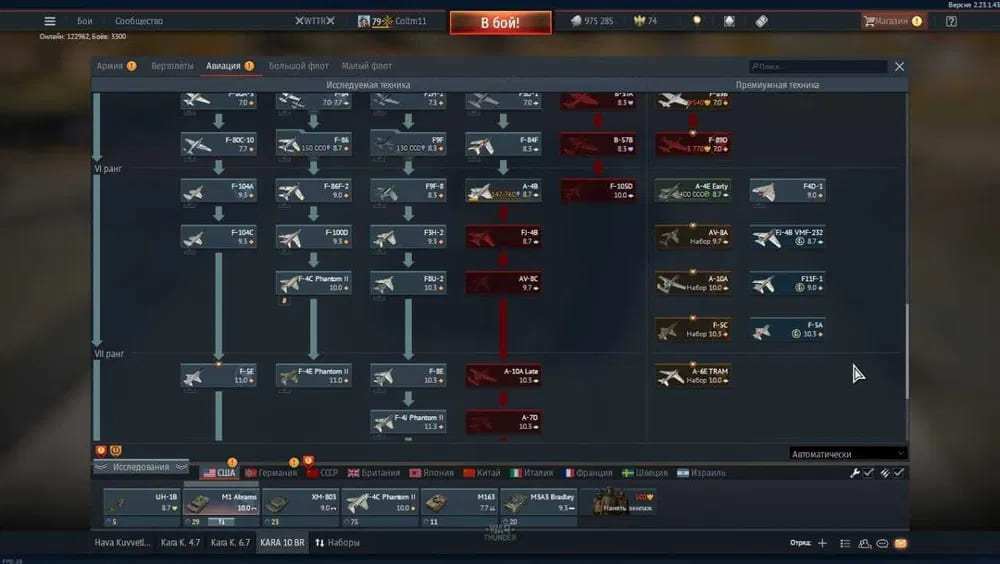Open the mail envelope icon

(x=901, y=543)
